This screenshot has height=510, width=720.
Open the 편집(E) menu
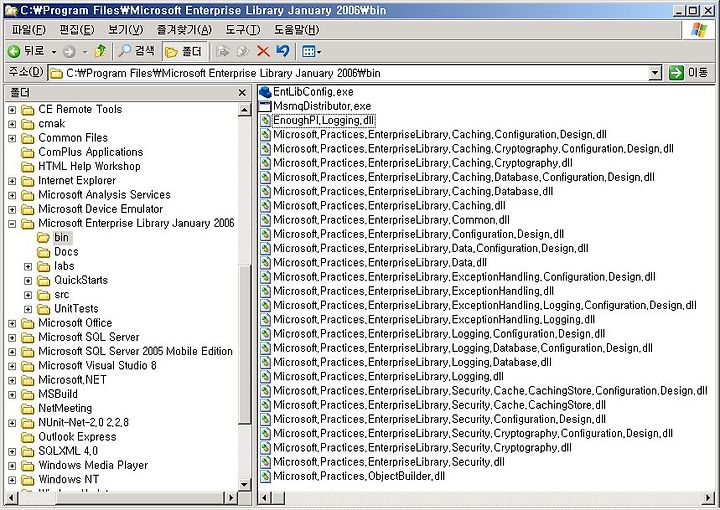click(77, 30)
